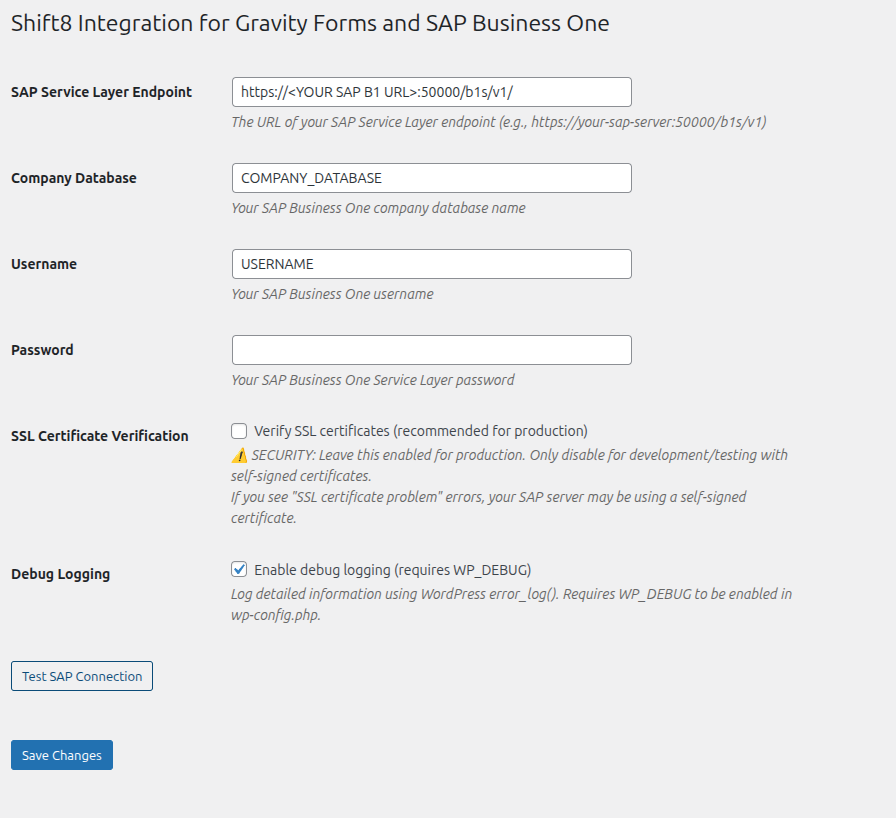Click the Company Database label
Image resolution: width=896 pixels, height=818 pixels.
coord(73,178)
